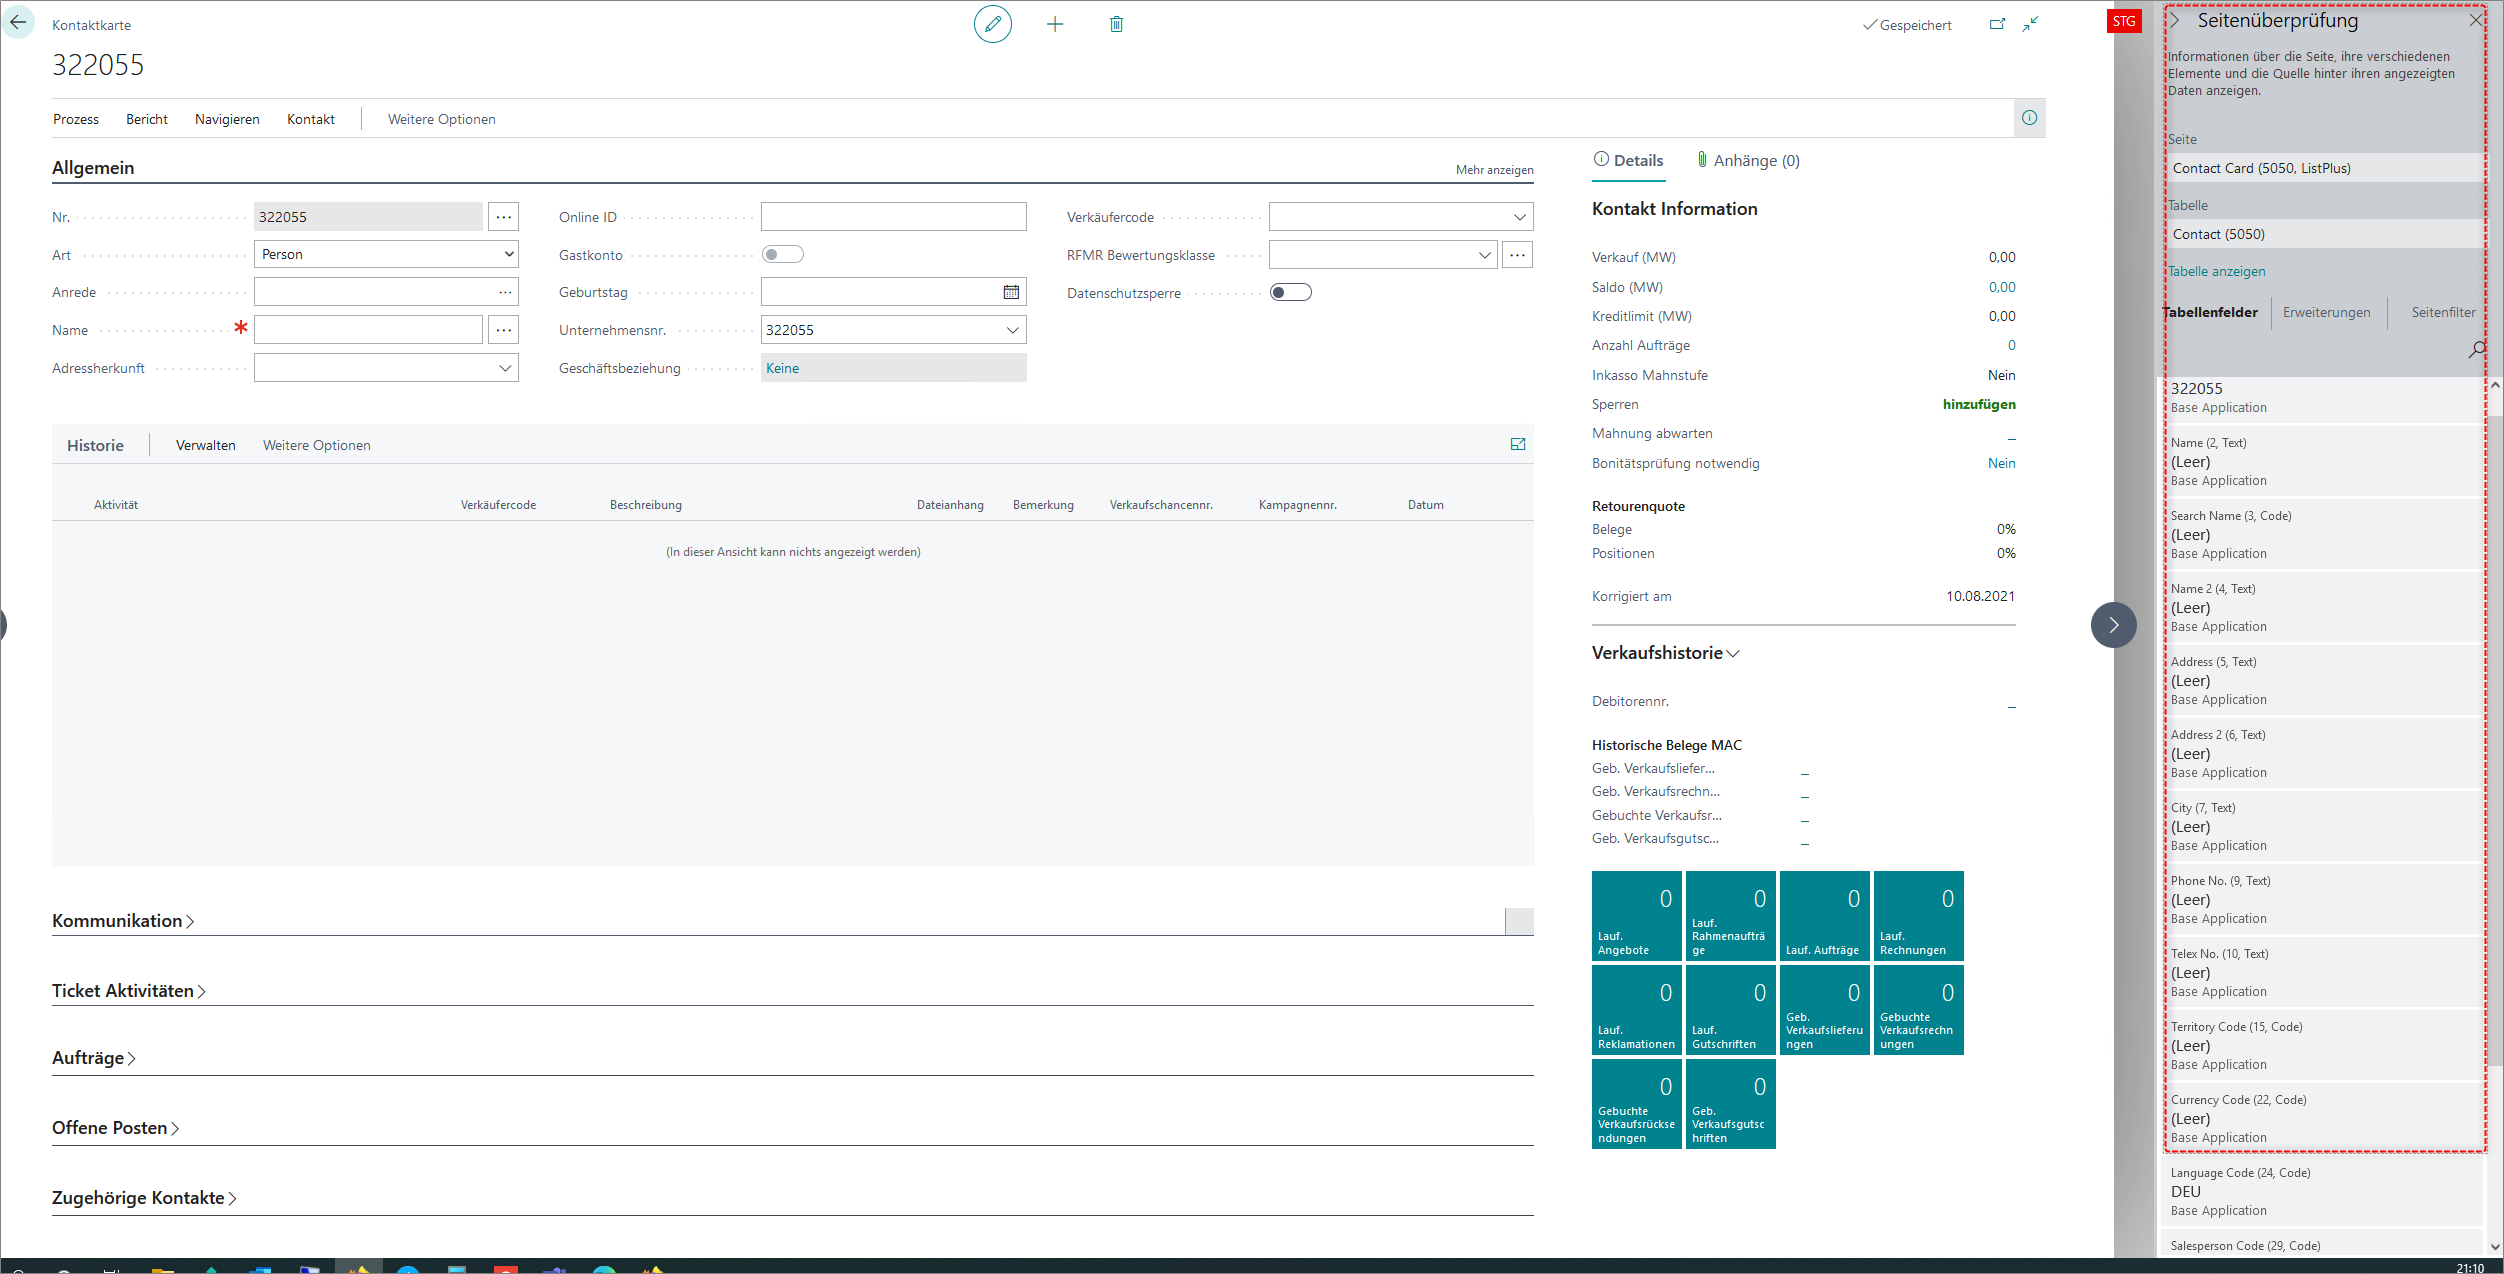Click the Geb. Verkaufsgutschriften tile
The height and width of the screenshot is (1274, 2504).
point(1730,1104)
